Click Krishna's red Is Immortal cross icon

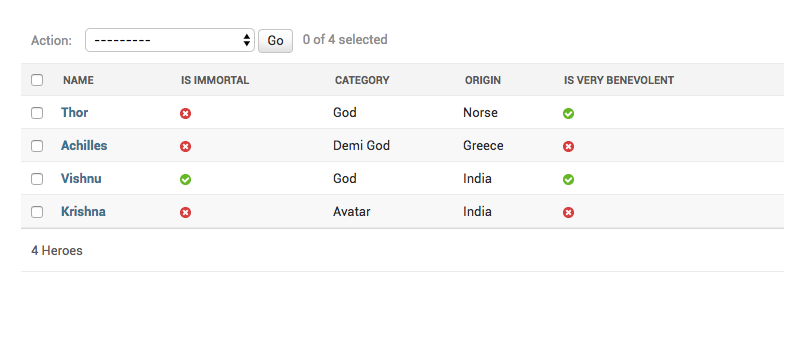click(185, 212)
